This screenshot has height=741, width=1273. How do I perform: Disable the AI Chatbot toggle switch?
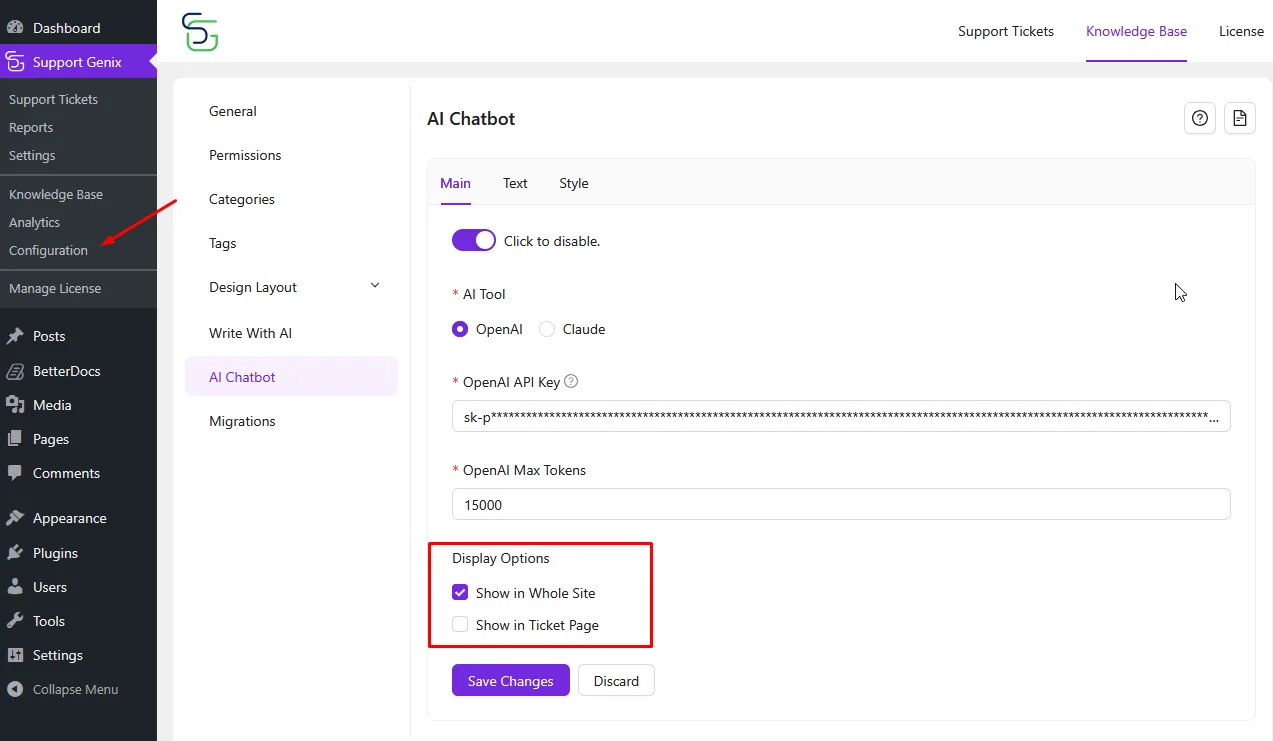473,240
